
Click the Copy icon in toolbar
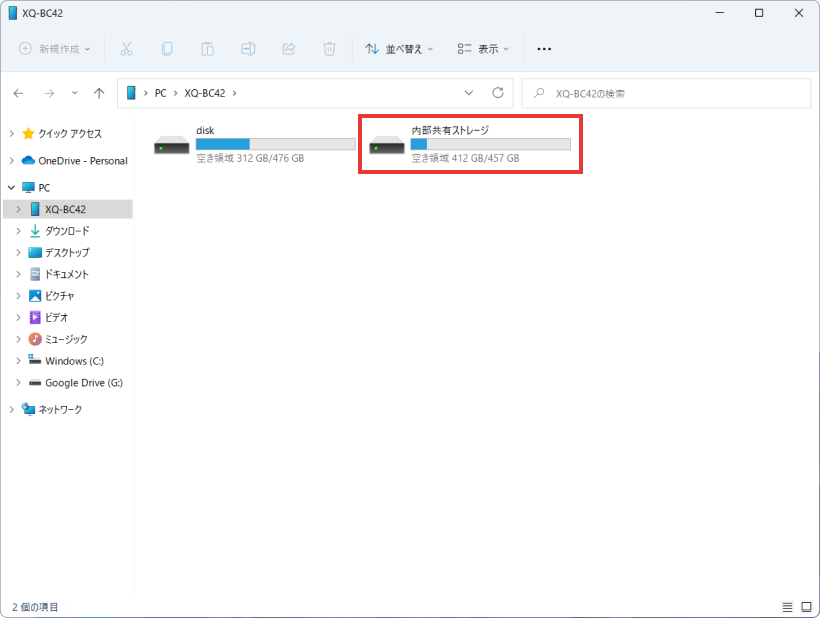tap(167, 49)
